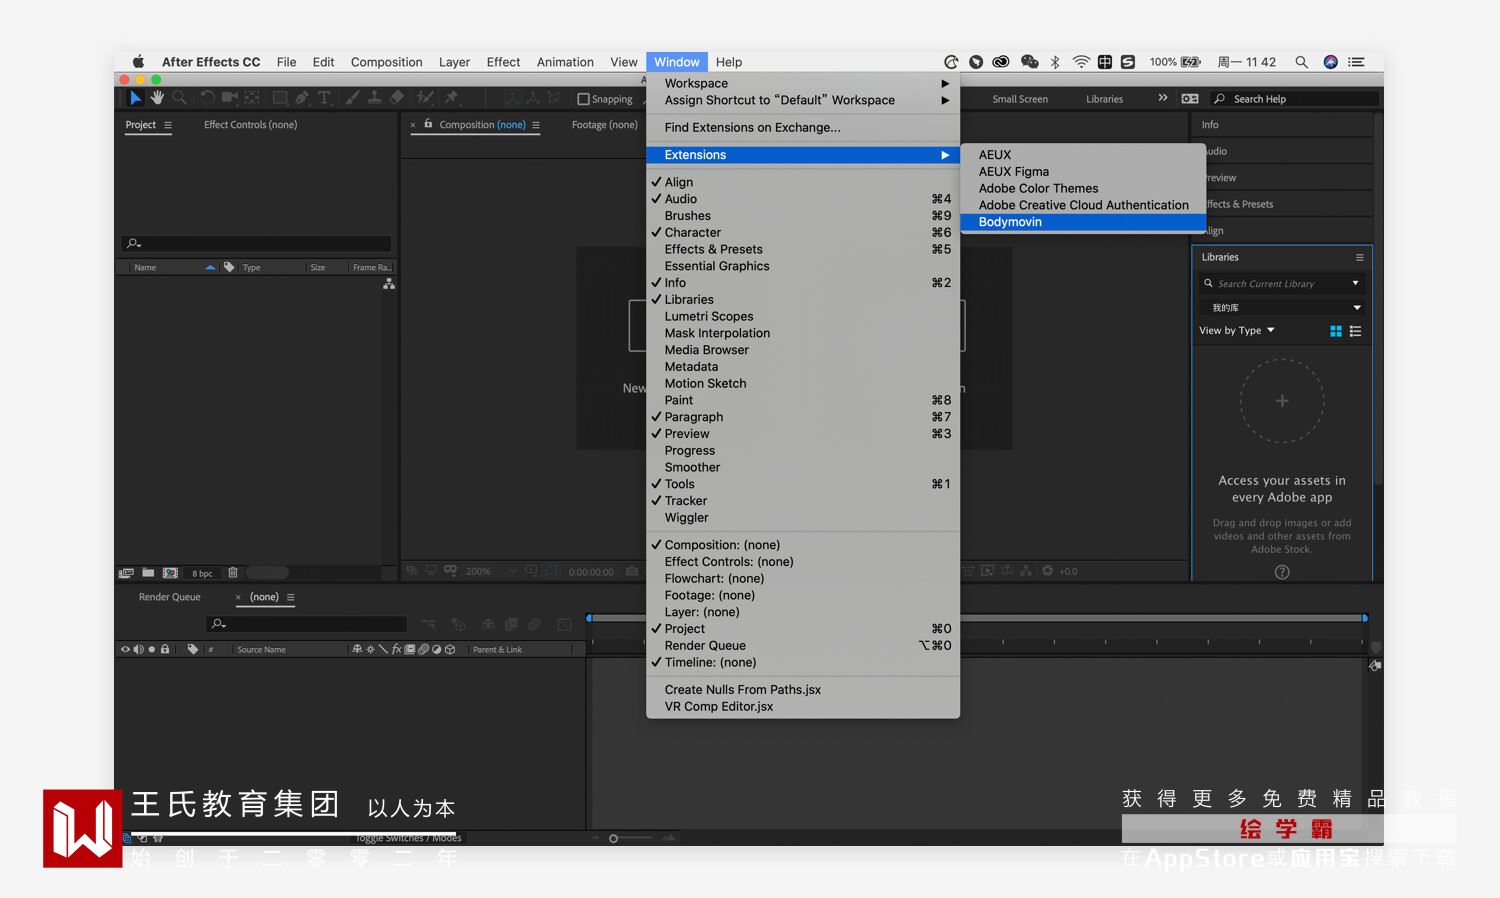Select the Puppet Pin tool
The height and width of the screenshot is (898, 1500).
pos(451,98)
